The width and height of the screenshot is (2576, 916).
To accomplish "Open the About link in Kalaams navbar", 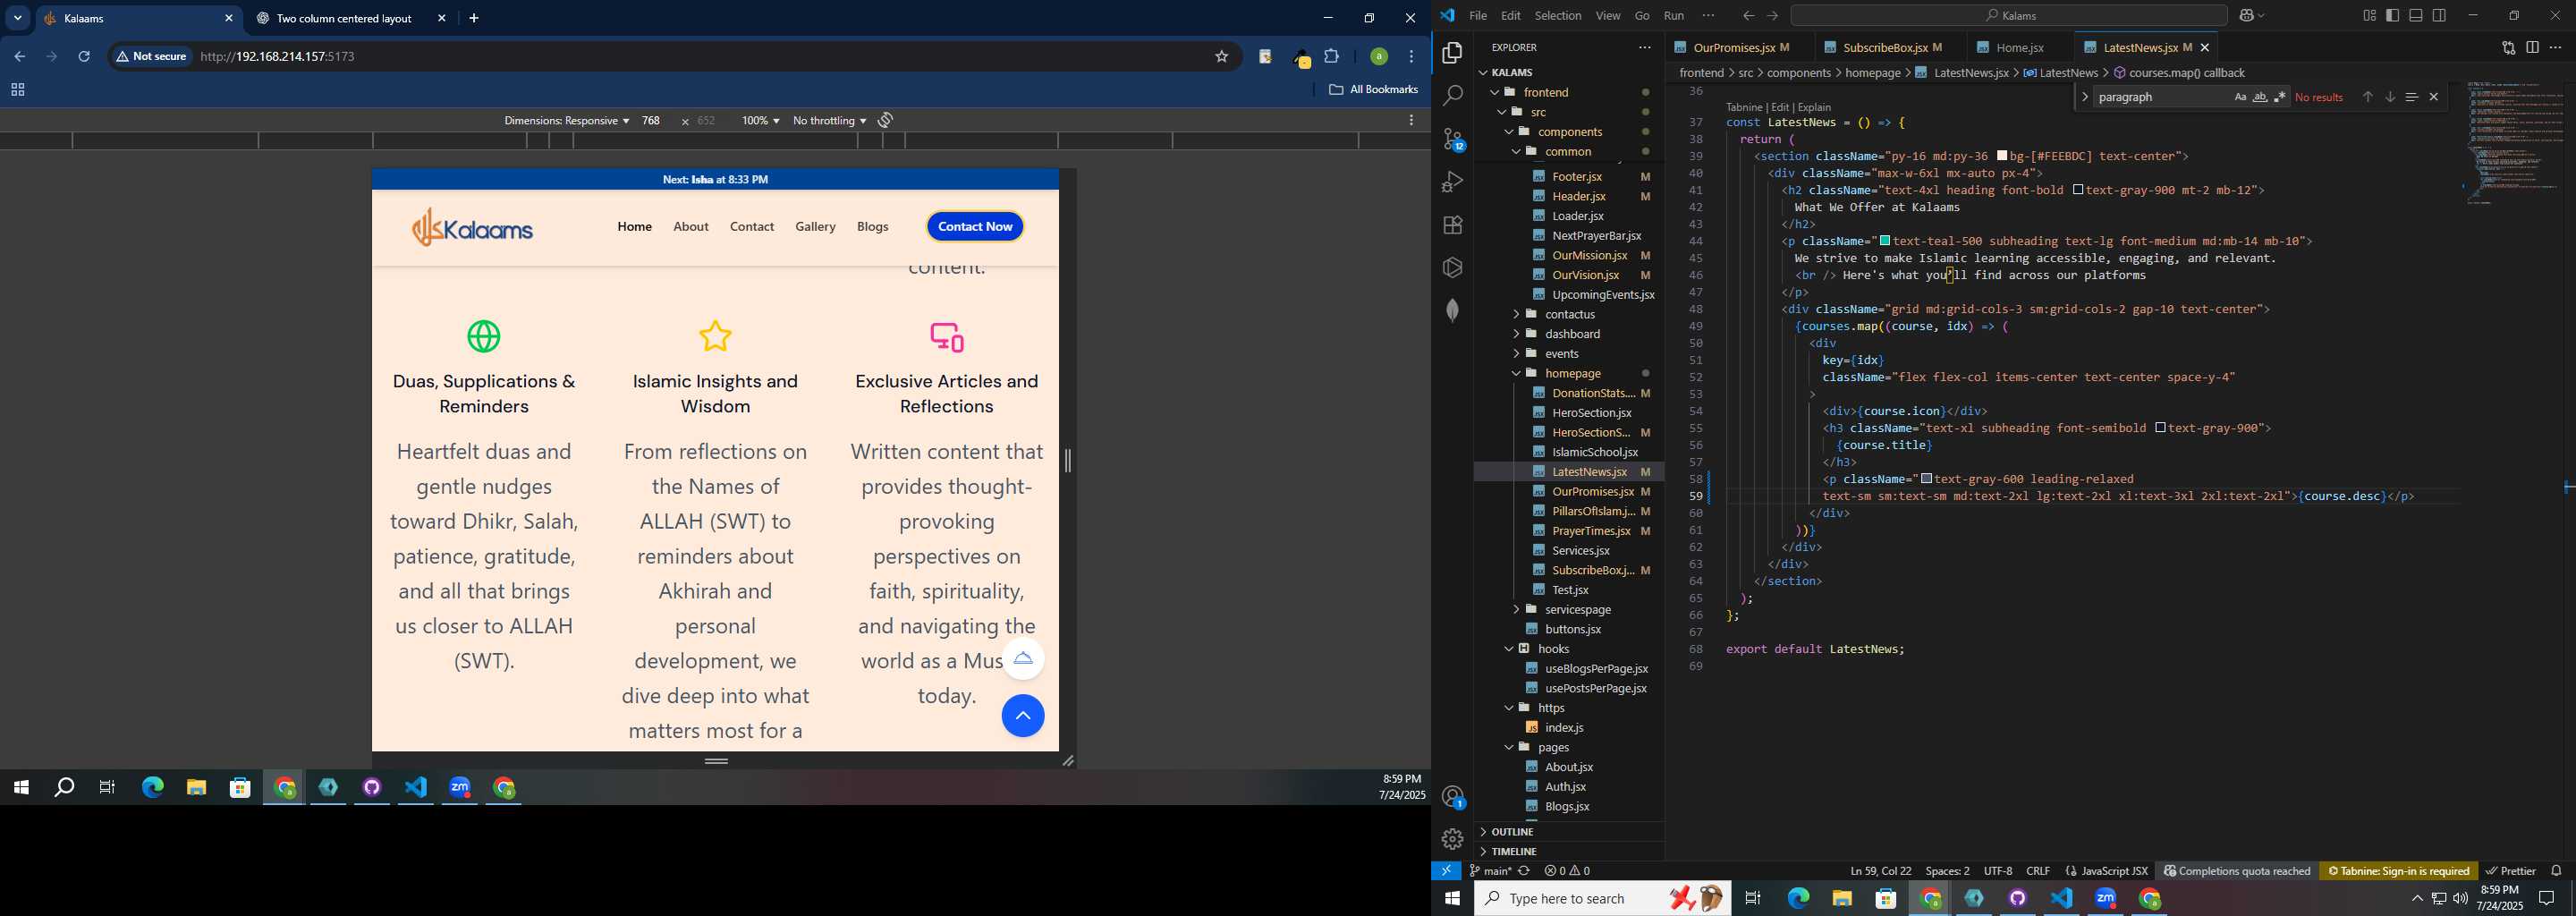I will click(691, 227).
